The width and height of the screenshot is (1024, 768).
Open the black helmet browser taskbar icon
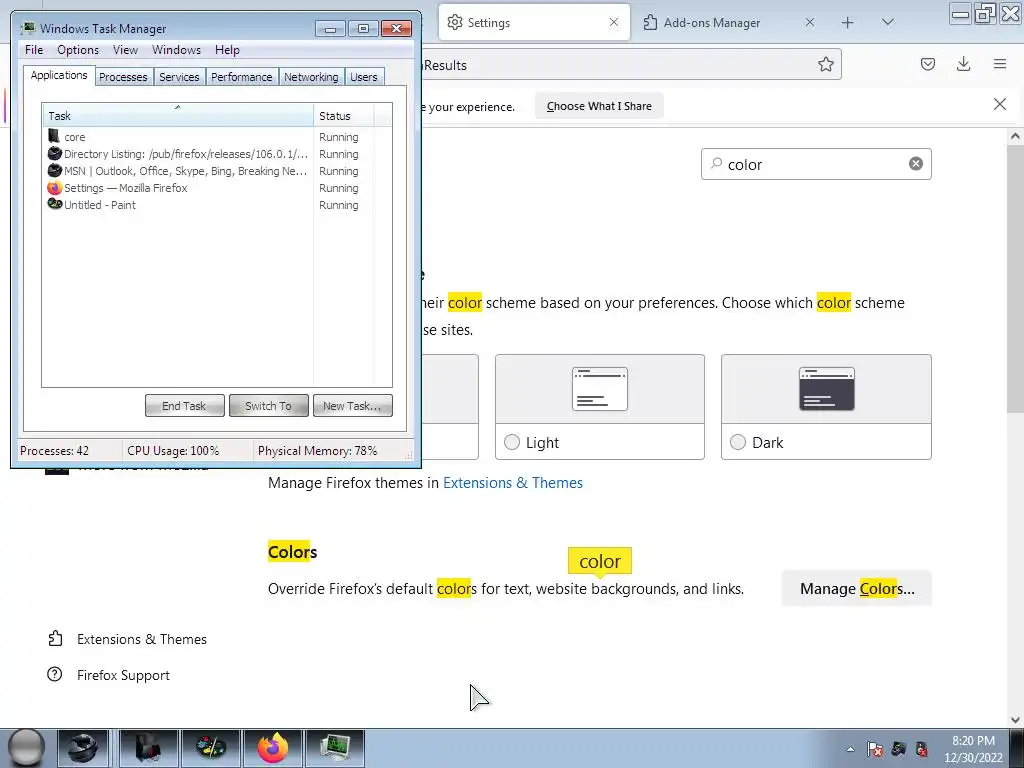tap(83, 748)
